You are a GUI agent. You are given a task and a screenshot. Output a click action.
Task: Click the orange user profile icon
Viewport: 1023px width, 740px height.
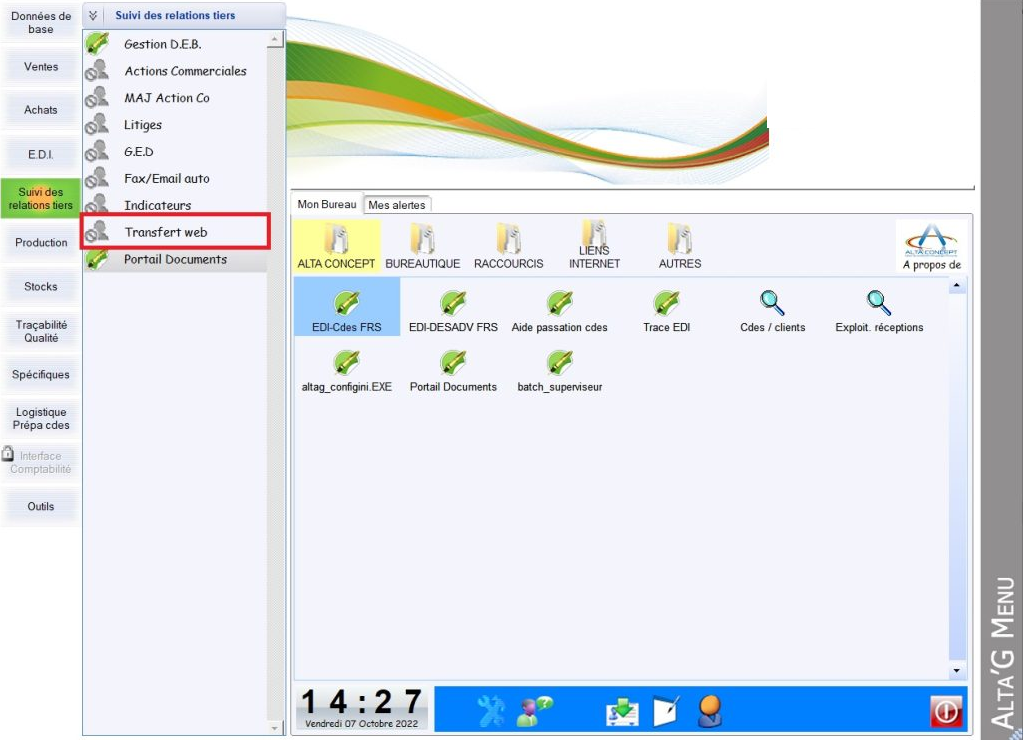pyautogui.click(x=710, y=710)
